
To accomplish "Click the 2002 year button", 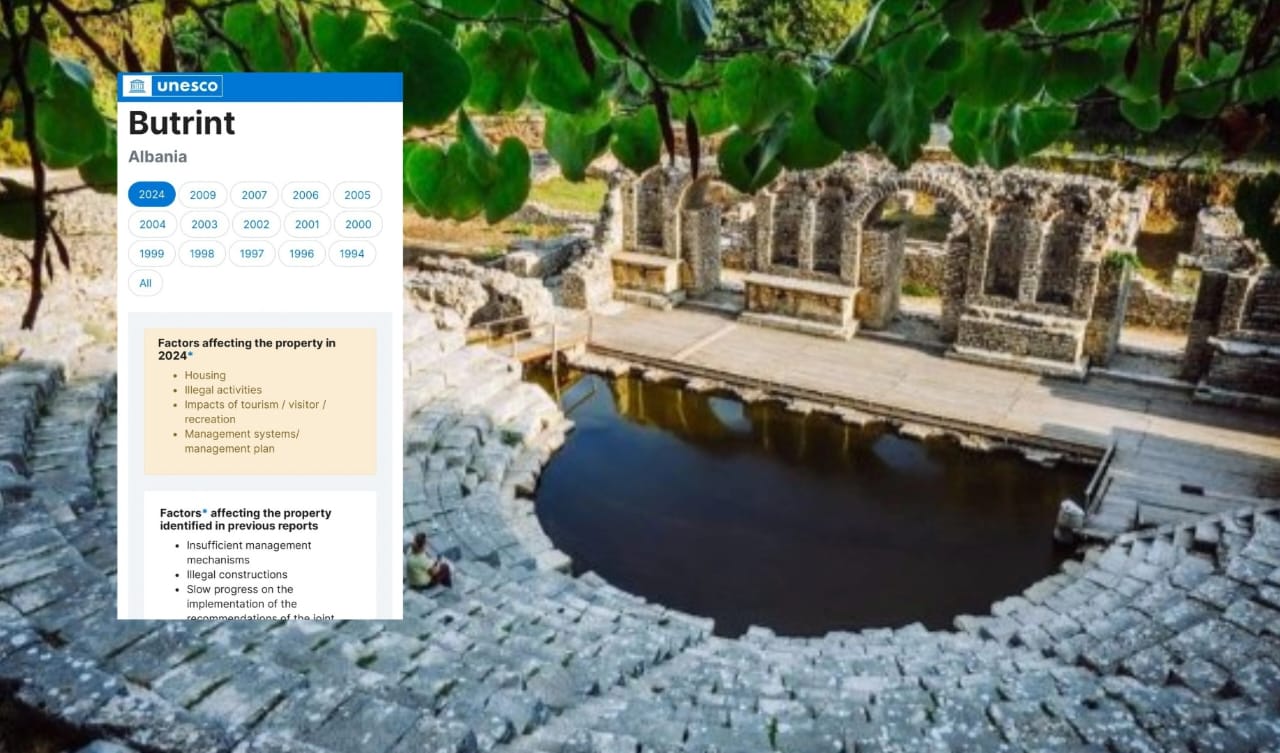I will [256, 224].
